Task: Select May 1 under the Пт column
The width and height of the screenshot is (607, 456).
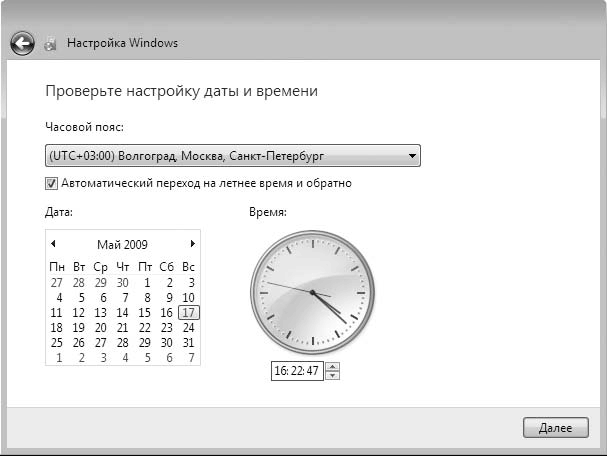Action: click(147, 283)
